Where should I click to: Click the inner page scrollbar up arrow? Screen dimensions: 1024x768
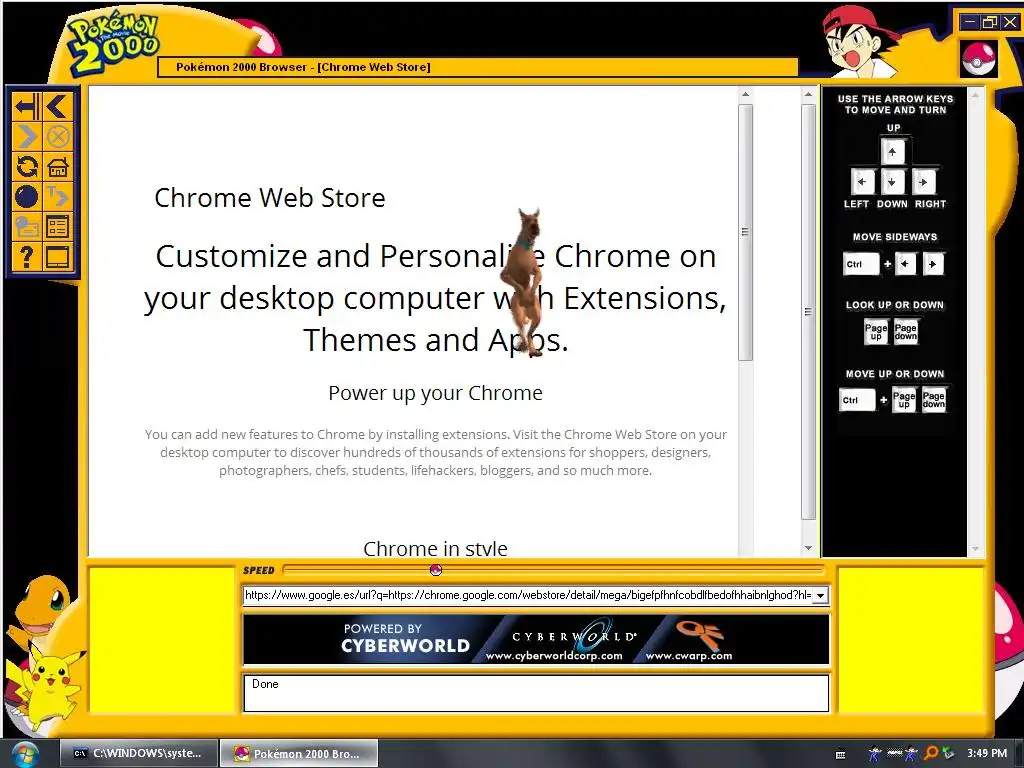[745, 95]
